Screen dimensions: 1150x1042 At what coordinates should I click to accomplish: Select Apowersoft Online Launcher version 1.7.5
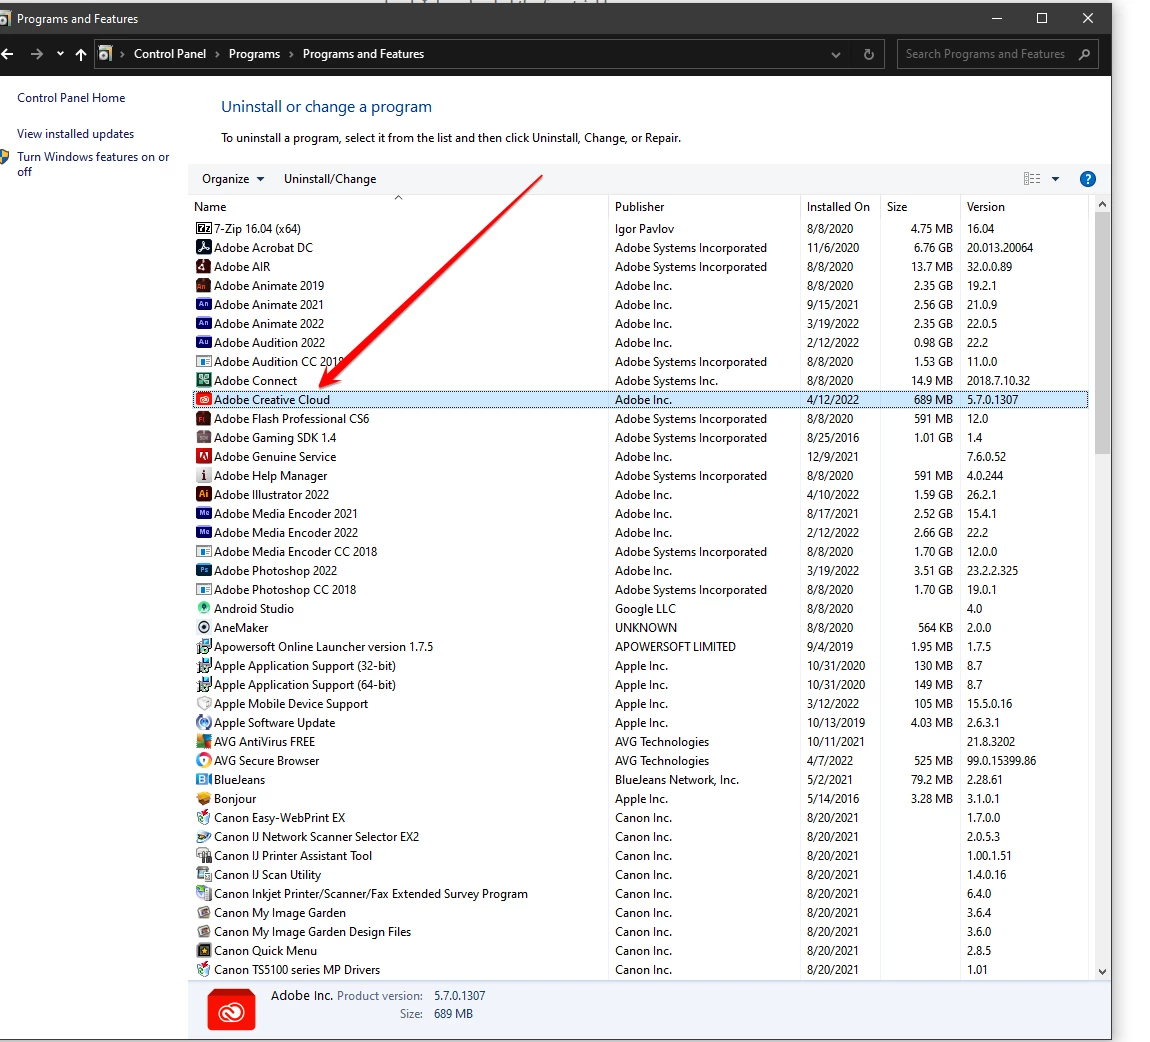coord(640,647)
